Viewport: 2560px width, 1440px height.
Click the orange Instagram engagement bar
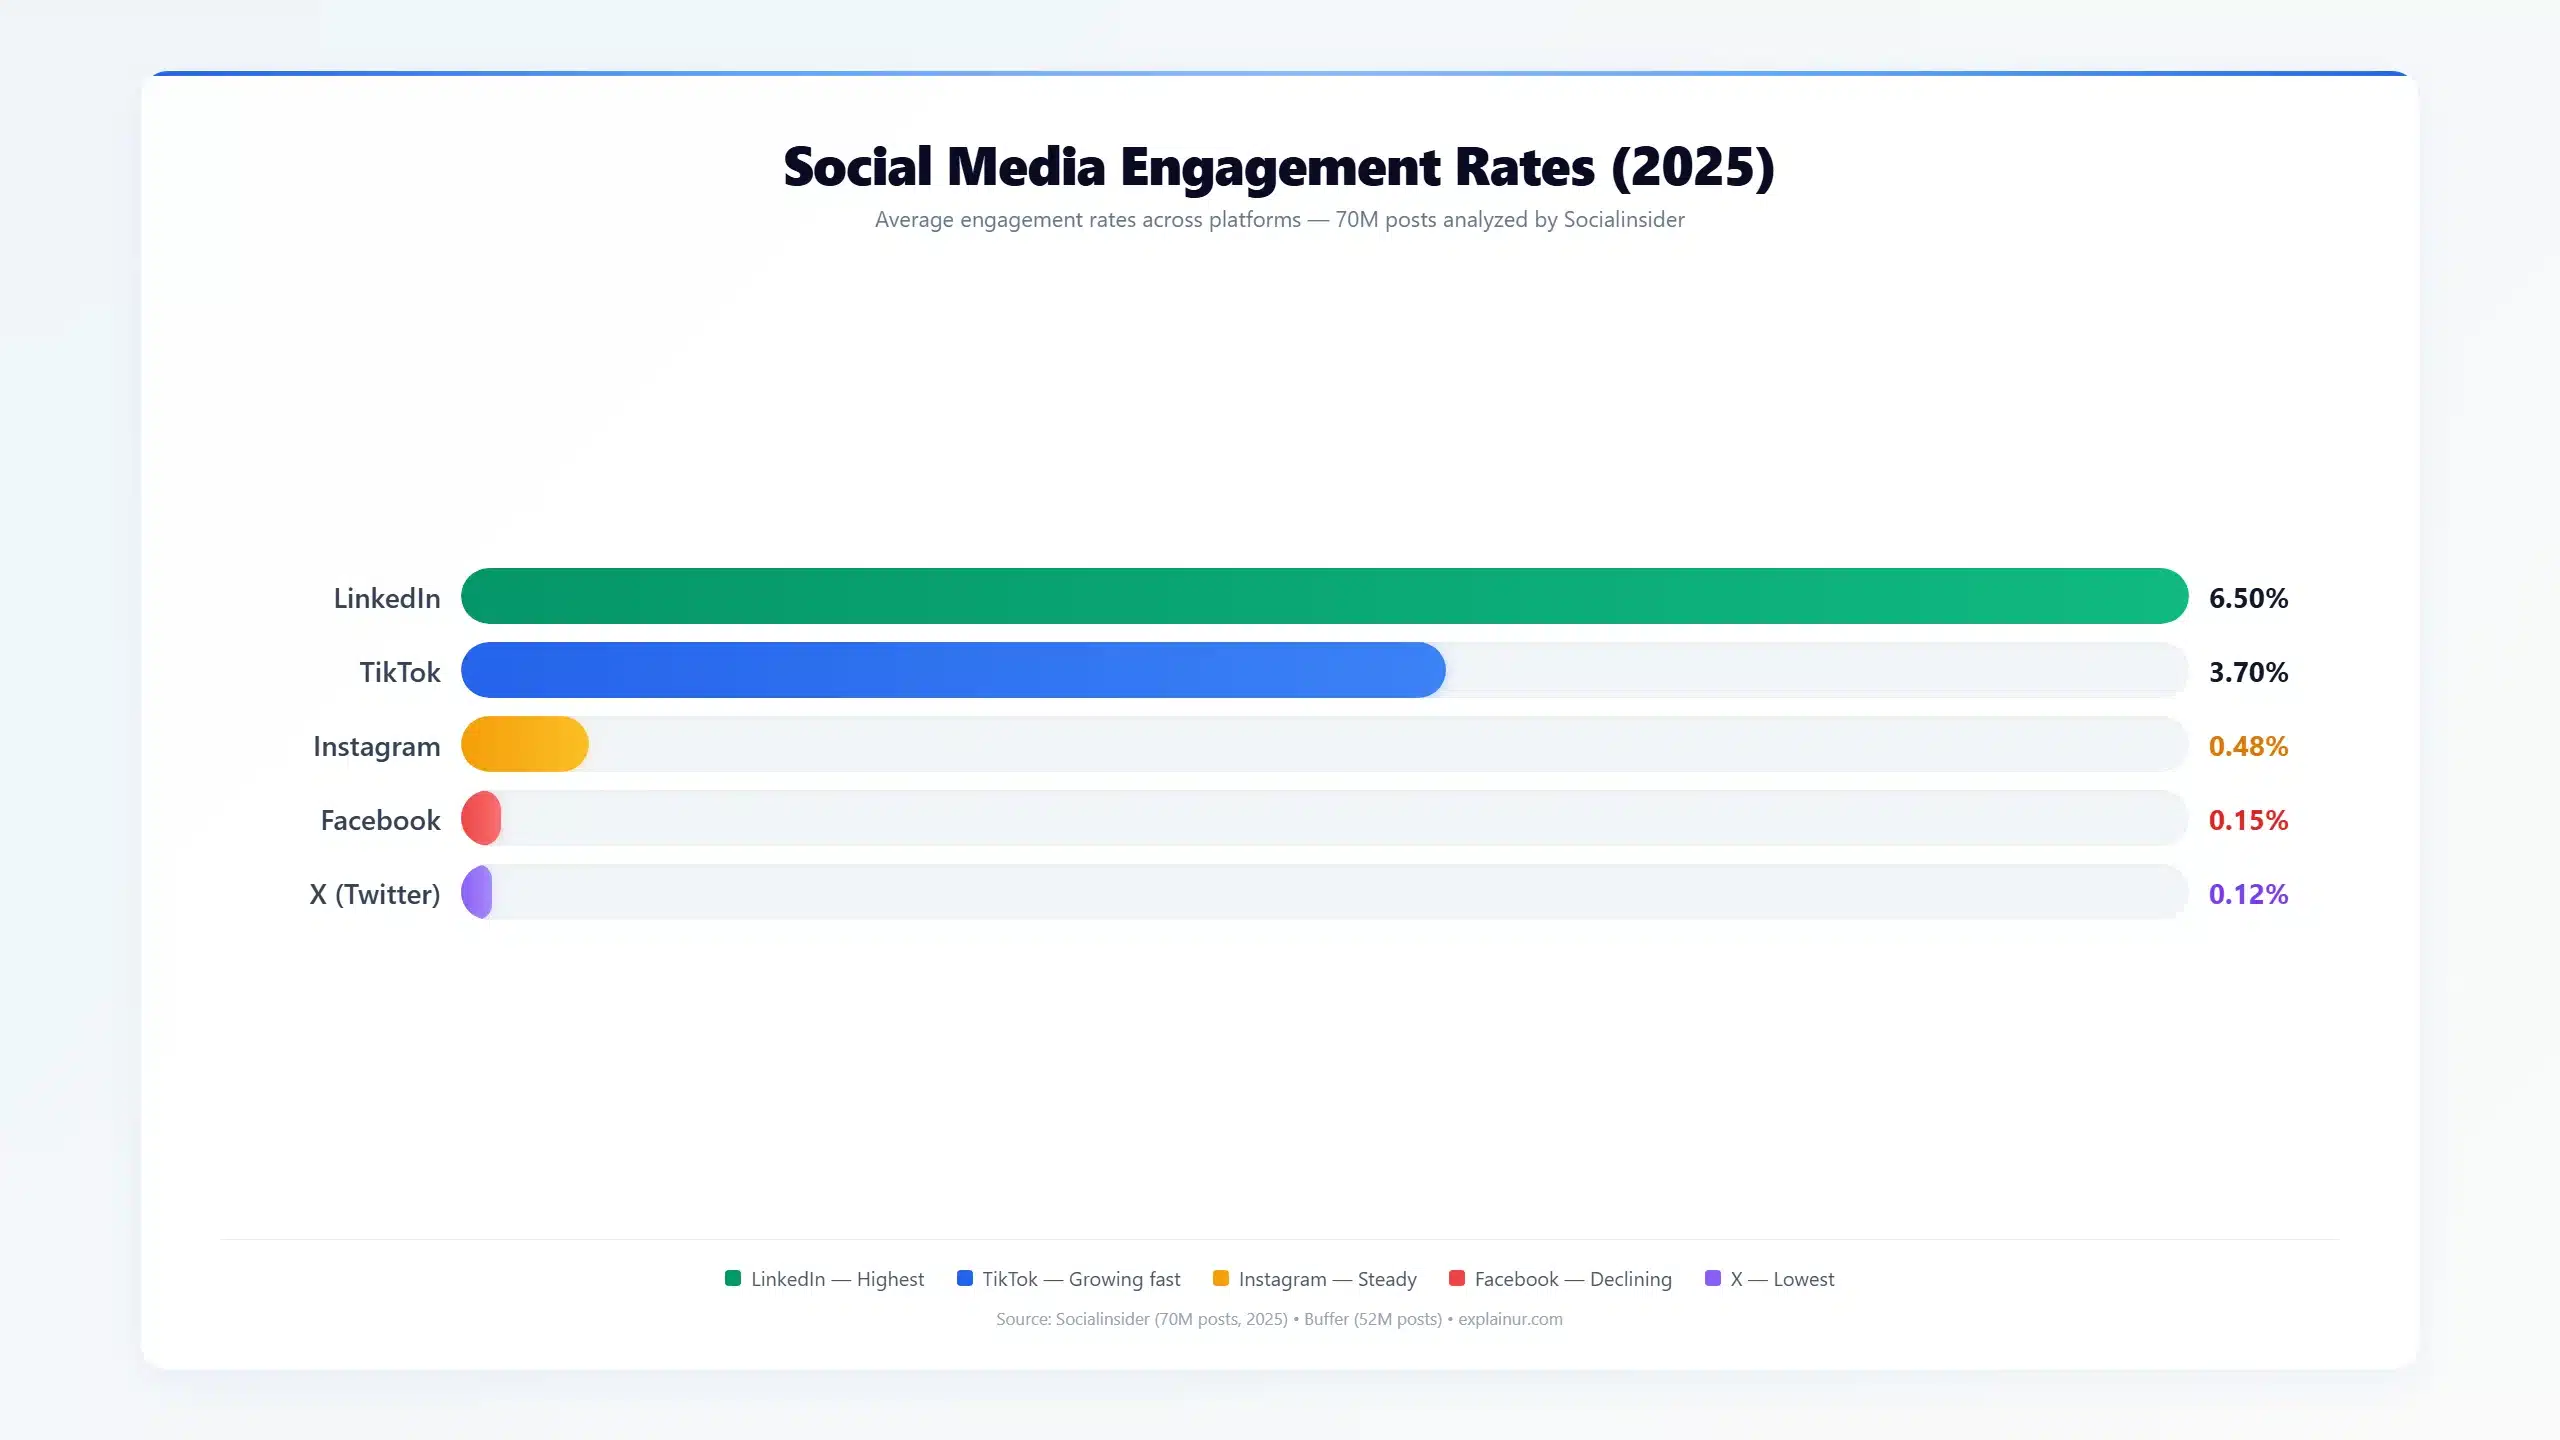[525, 744]
